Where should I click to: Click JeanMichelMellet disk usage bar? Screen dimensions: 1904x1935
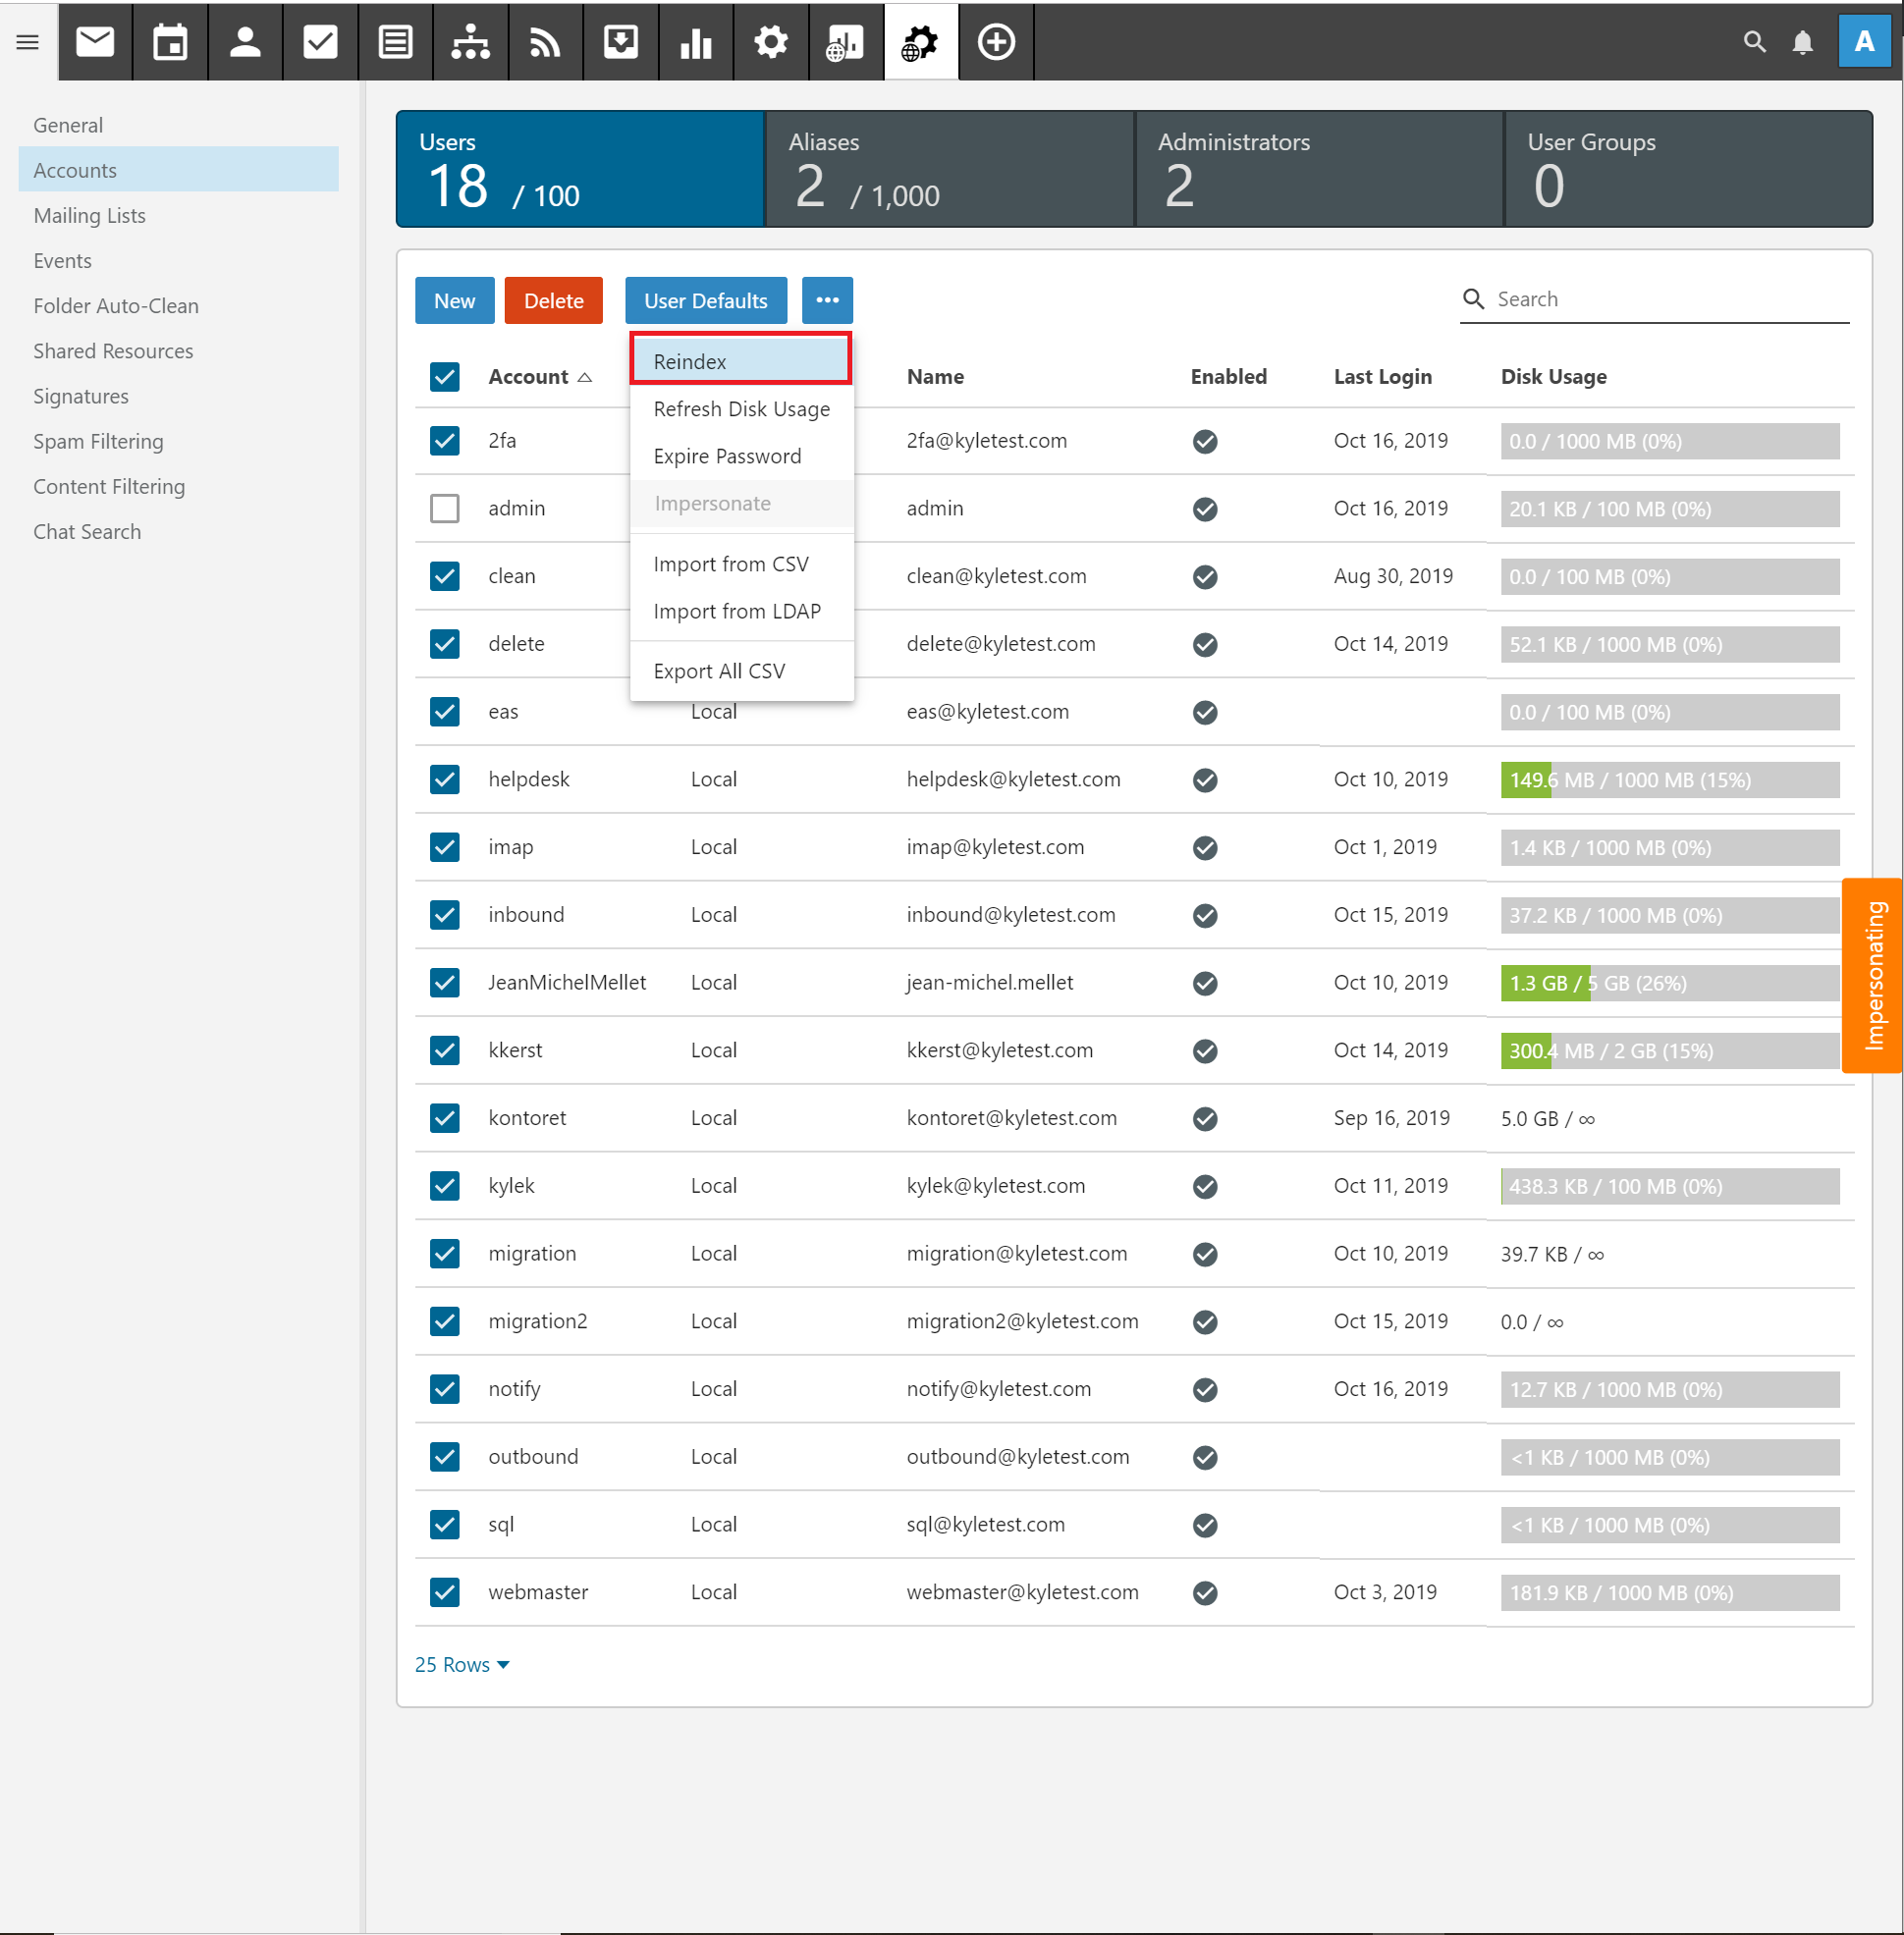[x=1668, y=983]
